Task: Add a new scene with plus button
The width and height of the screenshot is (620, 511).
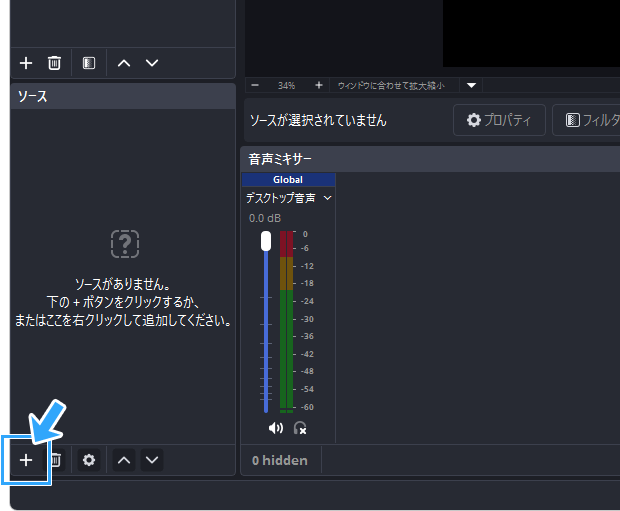Action: (26, 63)
